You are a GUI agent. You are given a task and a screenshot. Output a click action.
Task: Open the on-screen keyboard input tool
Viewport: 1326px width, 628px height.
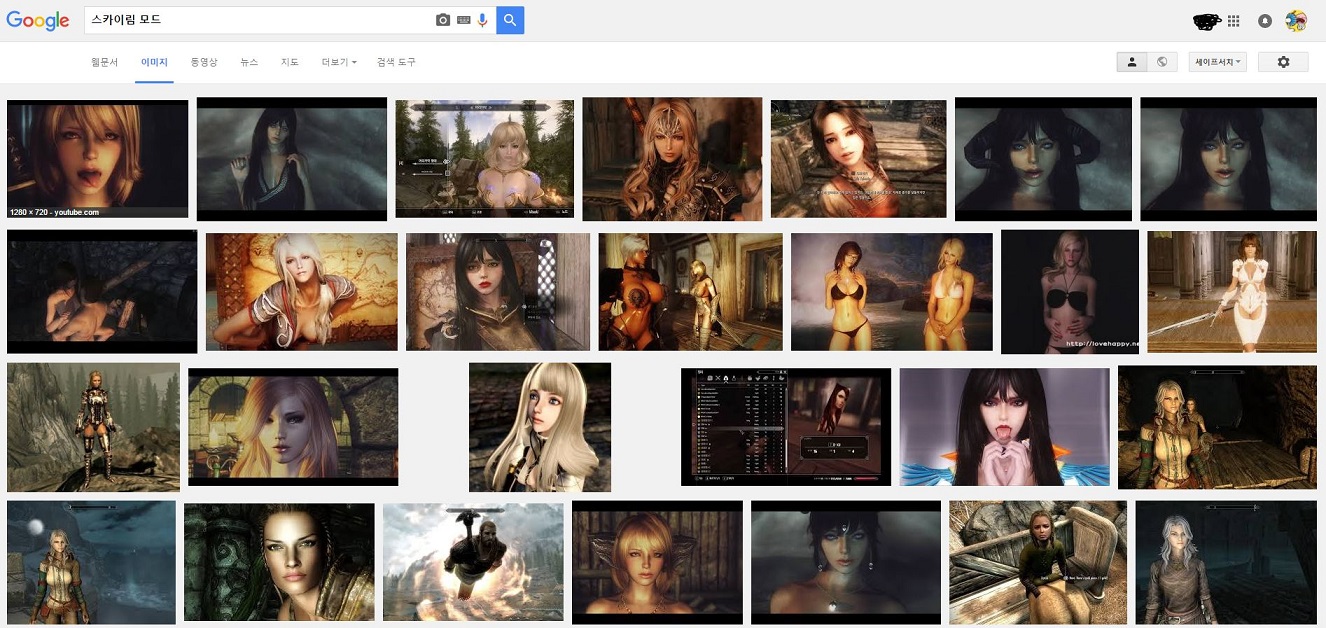[463, 20]
